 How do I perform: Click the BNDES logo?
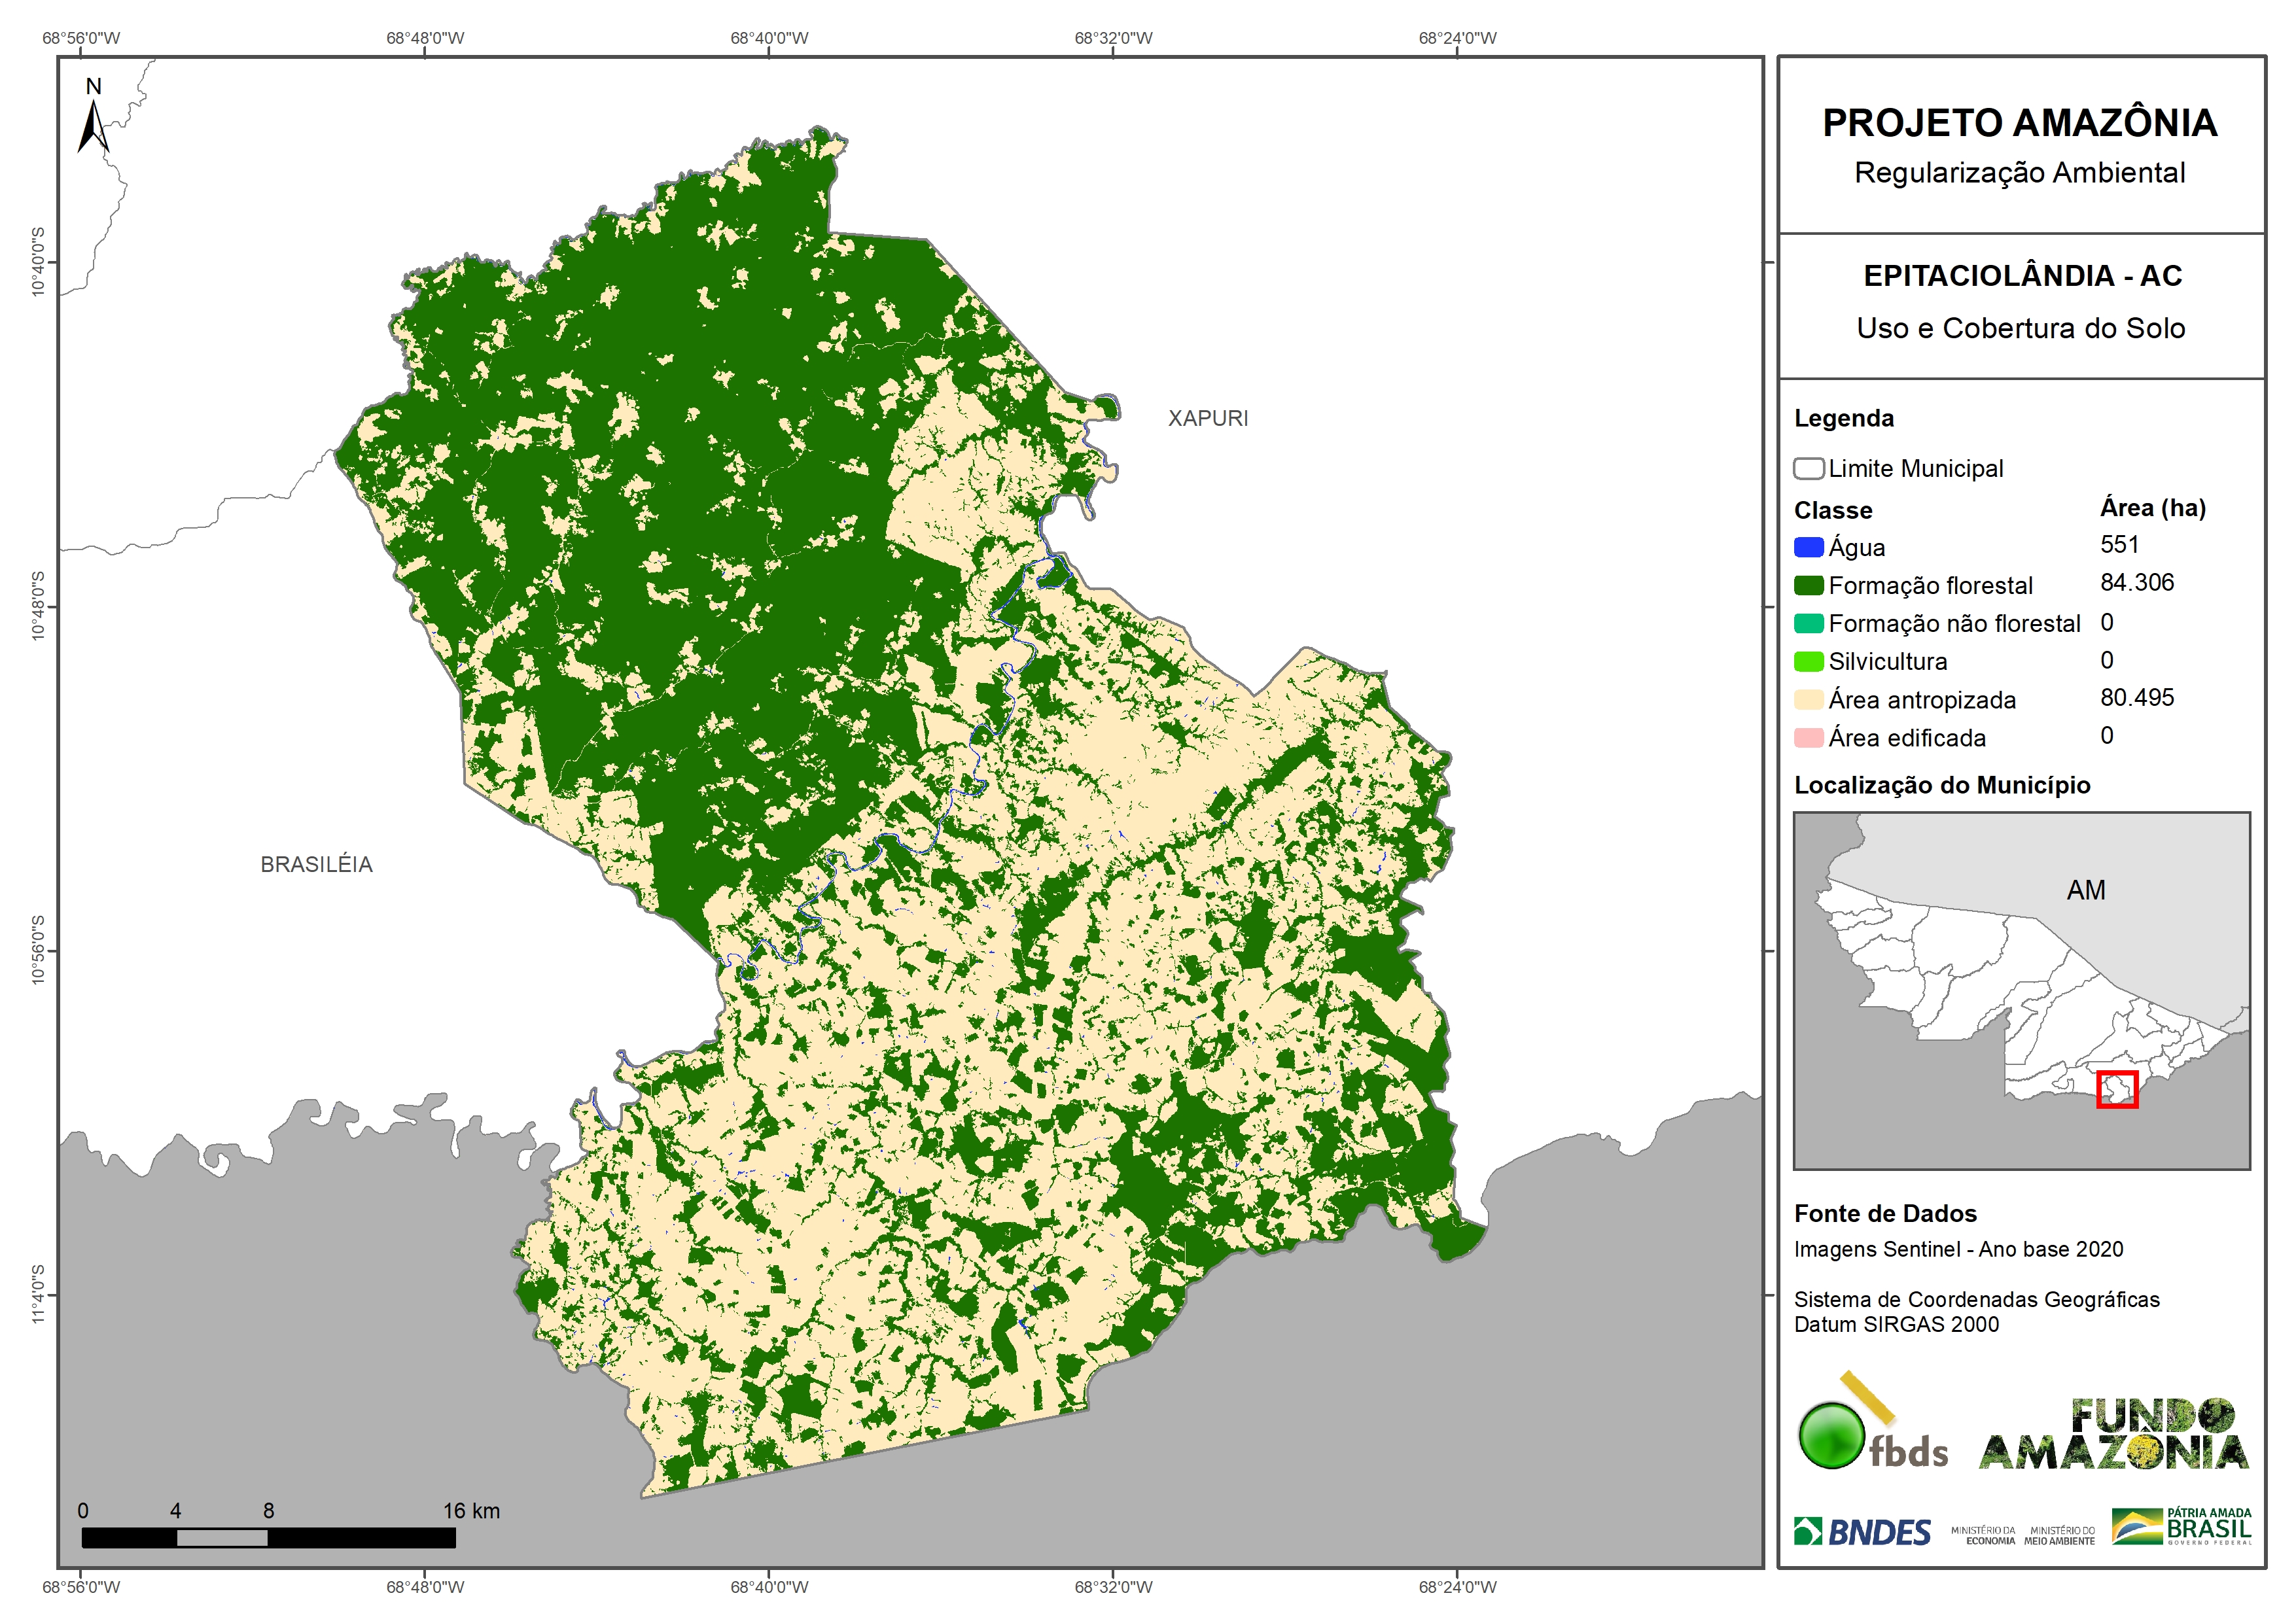pyautogui.click(x=1863, y=1532)
